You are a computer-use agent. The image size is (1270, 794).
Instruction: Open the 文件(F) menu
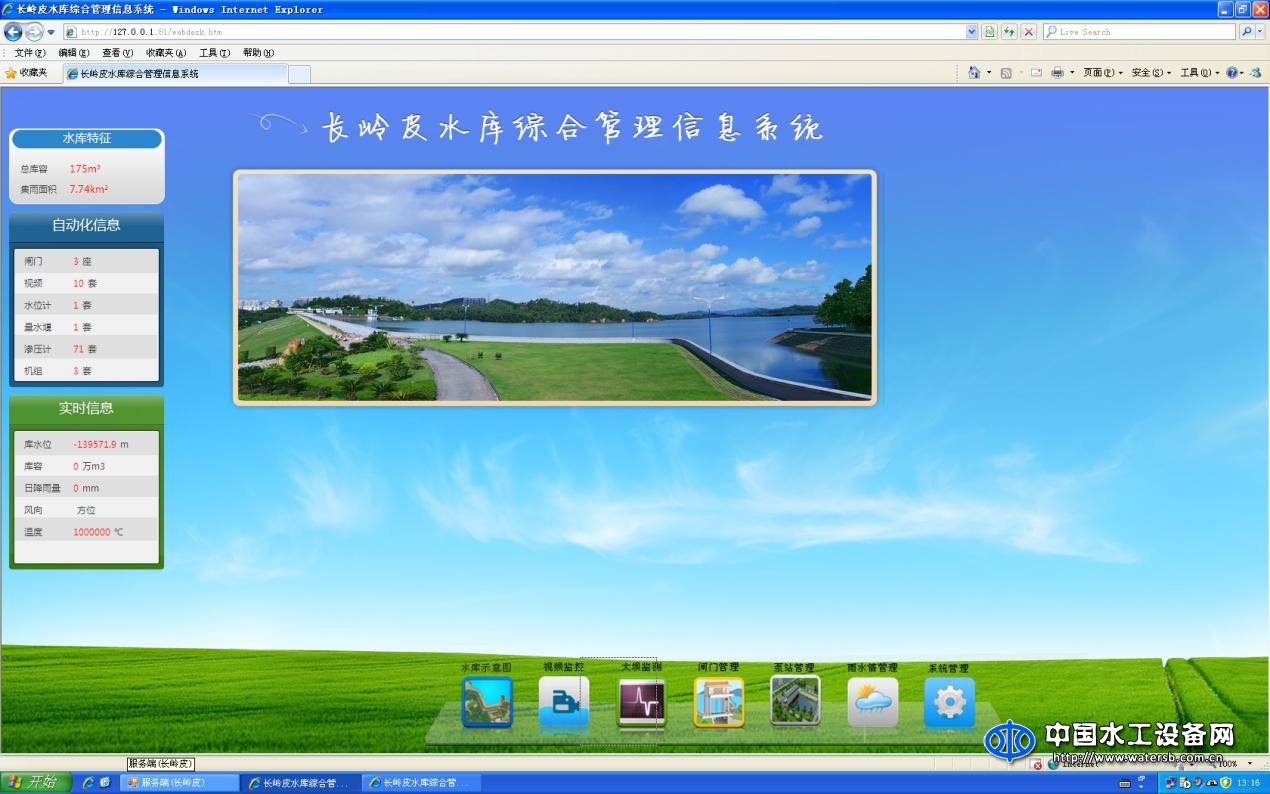coord(30,53)
